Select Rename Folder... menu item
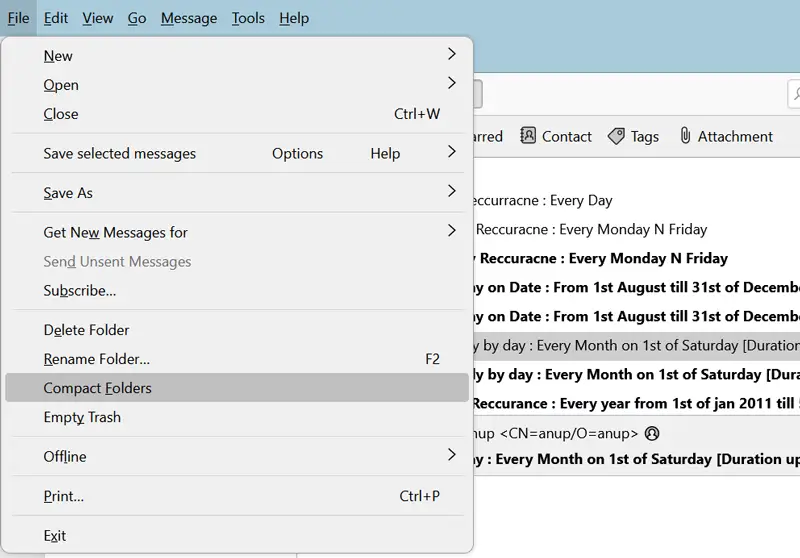This screenshot has width=800, height=558. 96,359
